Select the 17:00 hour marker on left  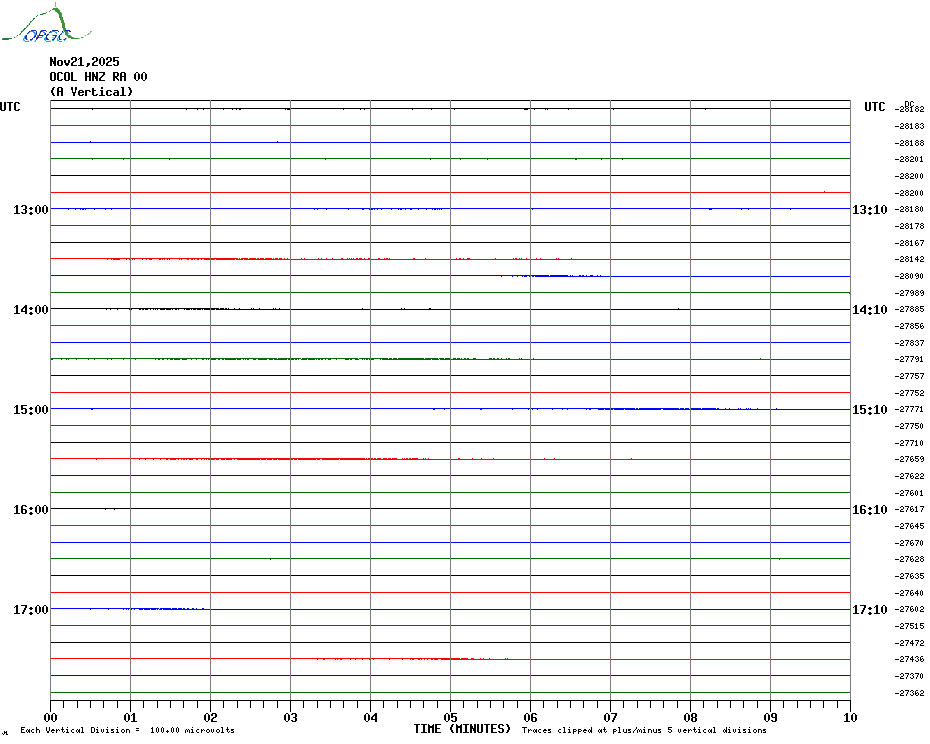(30, 610)
